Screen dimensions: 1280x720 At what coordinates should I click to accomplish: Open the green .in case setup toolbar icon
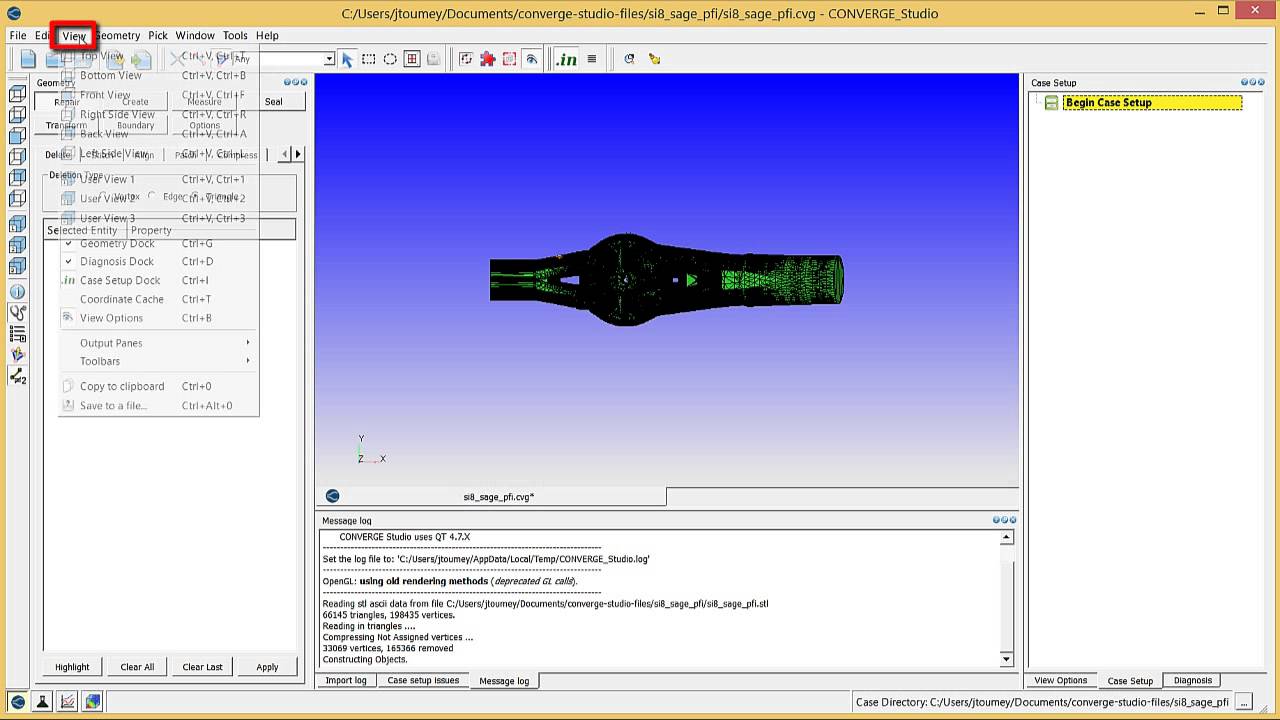click(567, 59)
